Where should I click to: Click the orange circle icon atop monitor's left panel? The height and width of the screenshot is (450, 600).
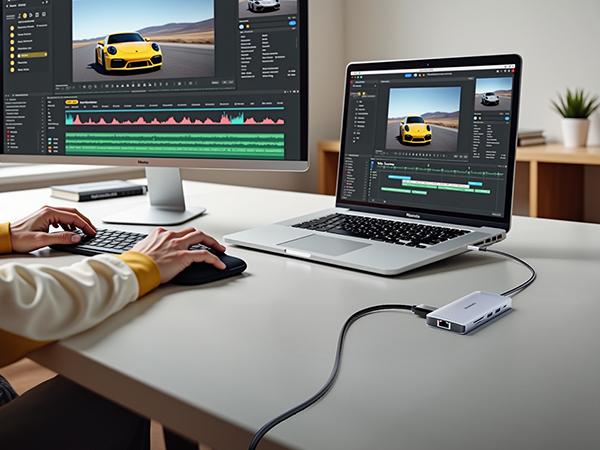click(24, 16)
